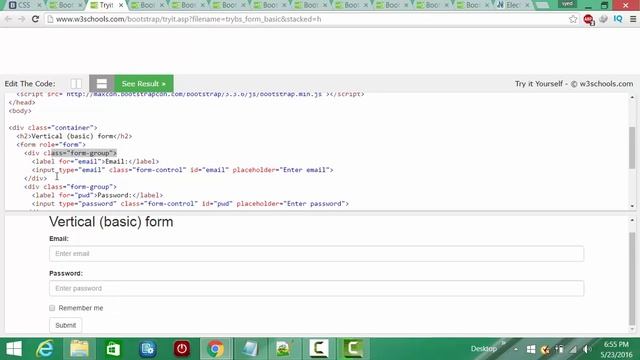Viewport: 640px width, 360px height.
Task: Open File Explorer from the taskbar
Action: pyautogui.click(x=79, y=349)
